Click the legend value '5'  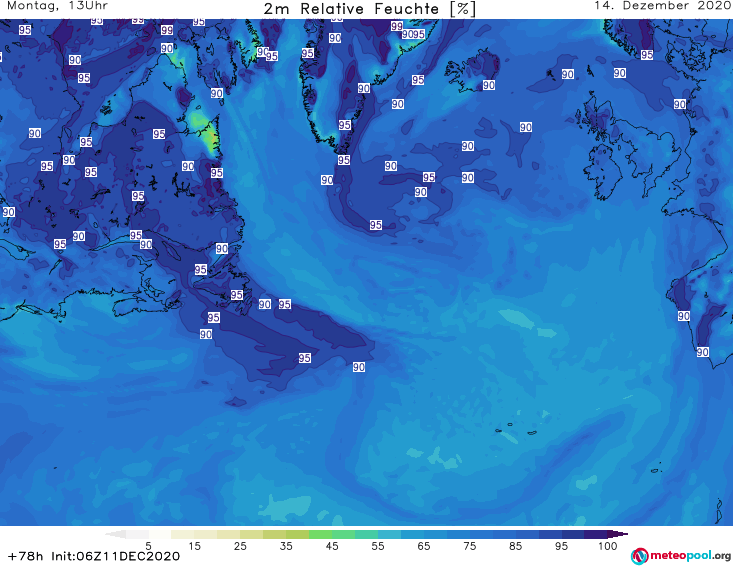point(148,546)
